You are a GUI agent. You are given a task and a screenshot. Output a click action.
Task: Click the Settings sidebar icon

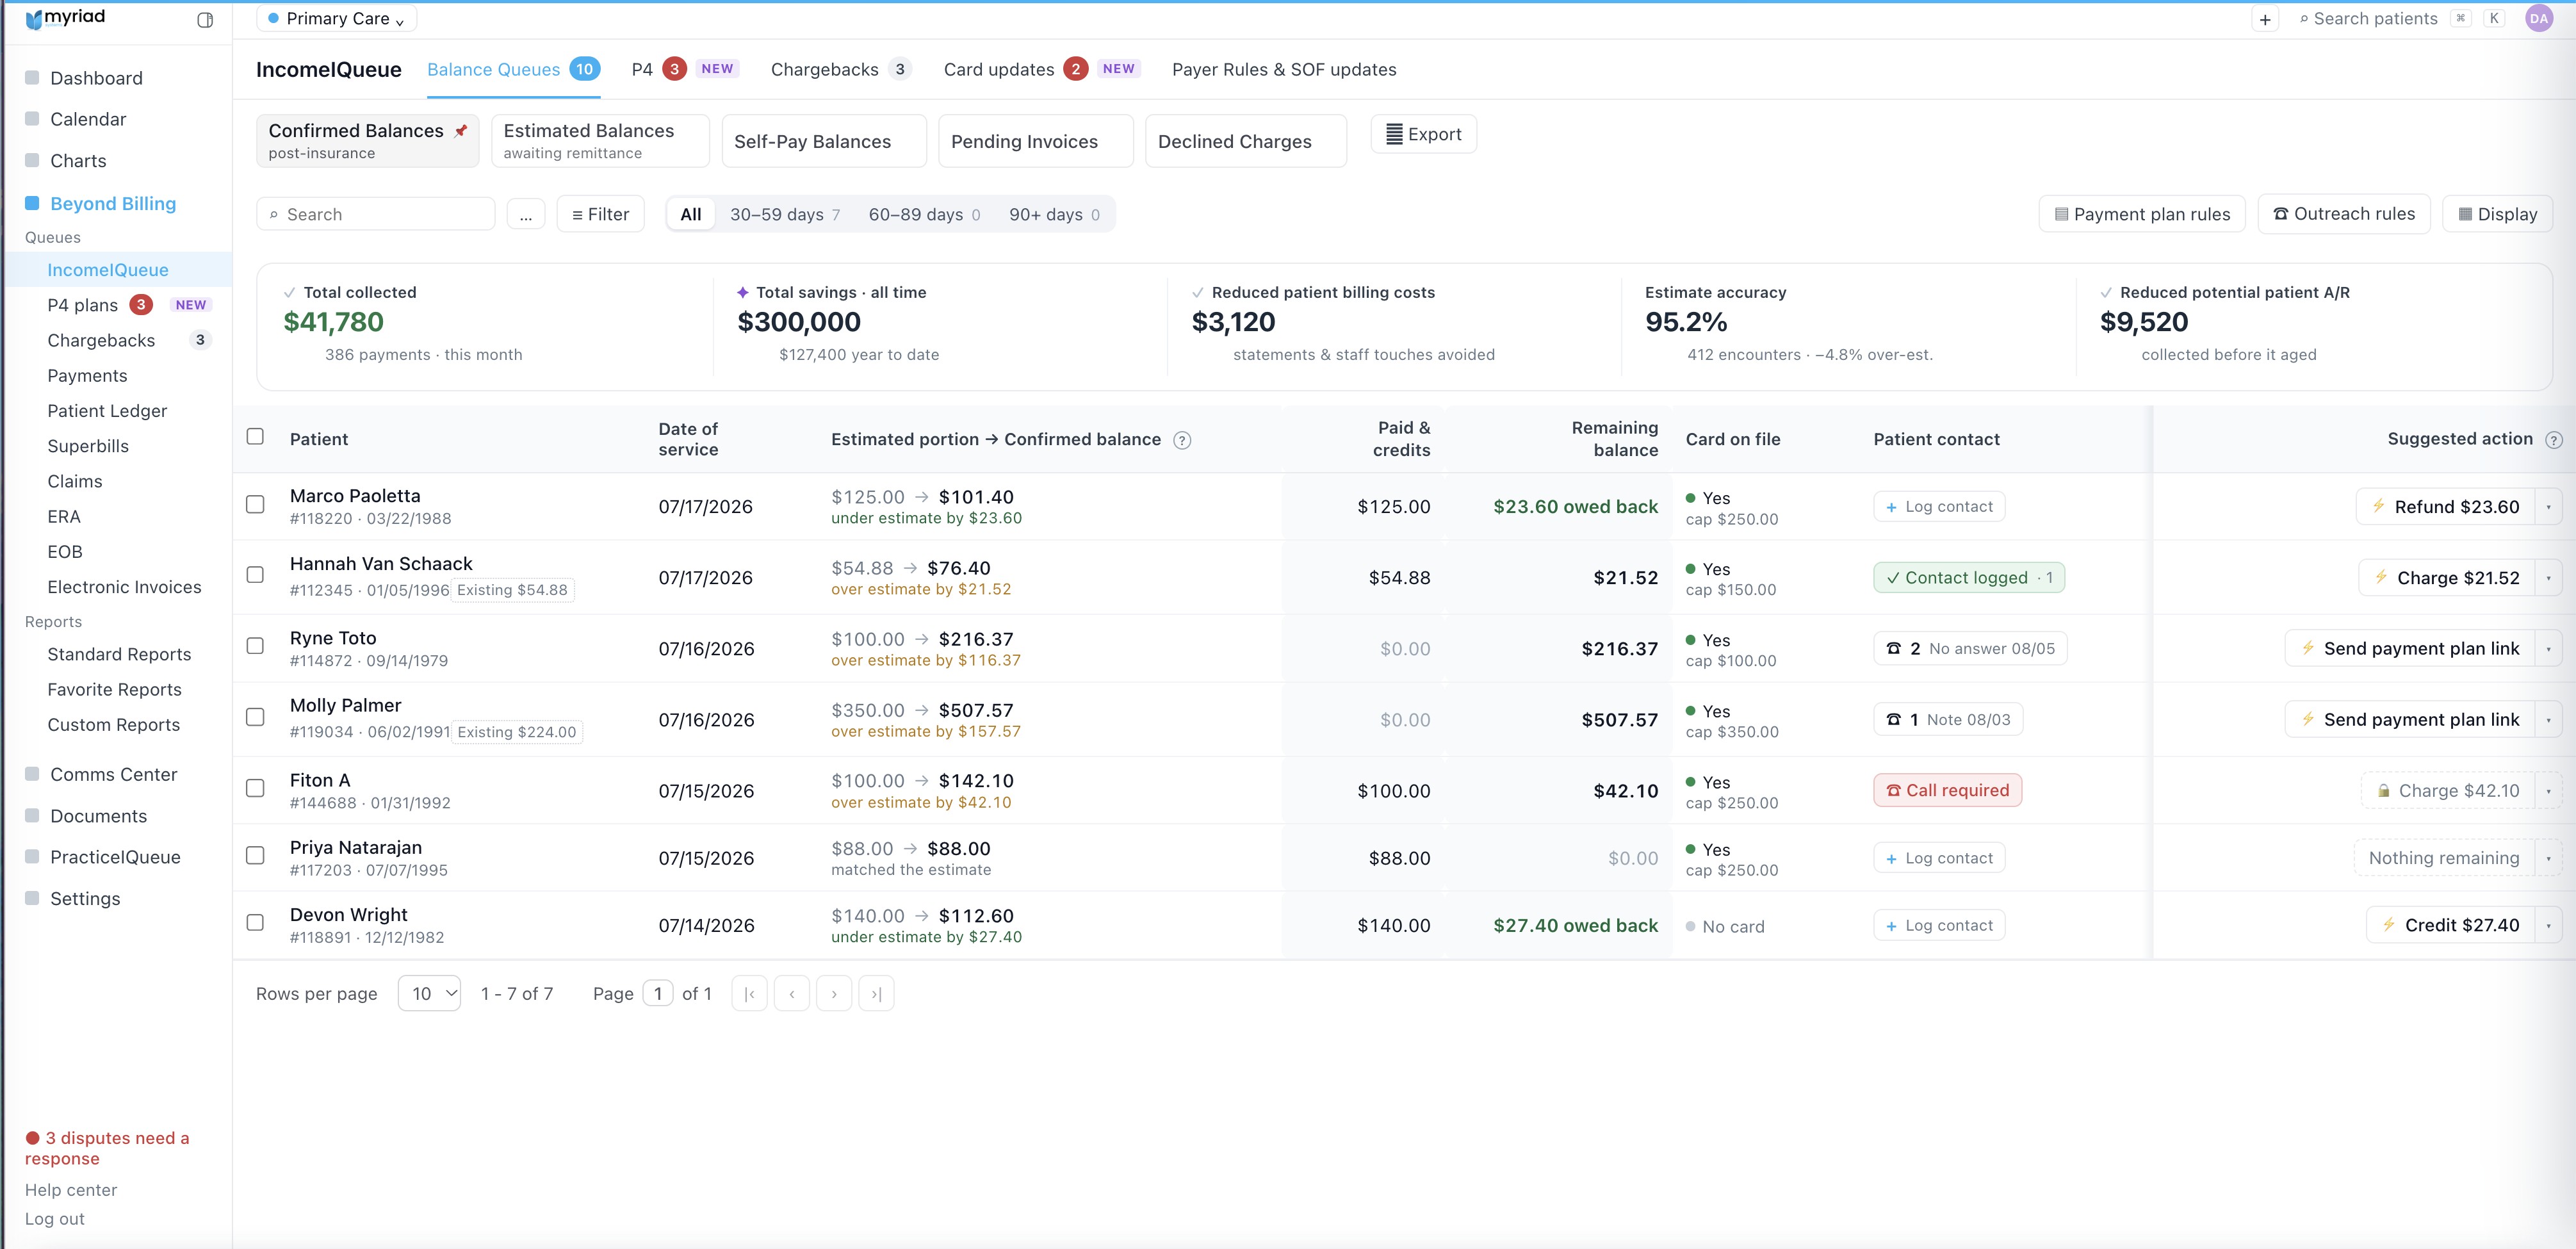[x=32, y=898]
